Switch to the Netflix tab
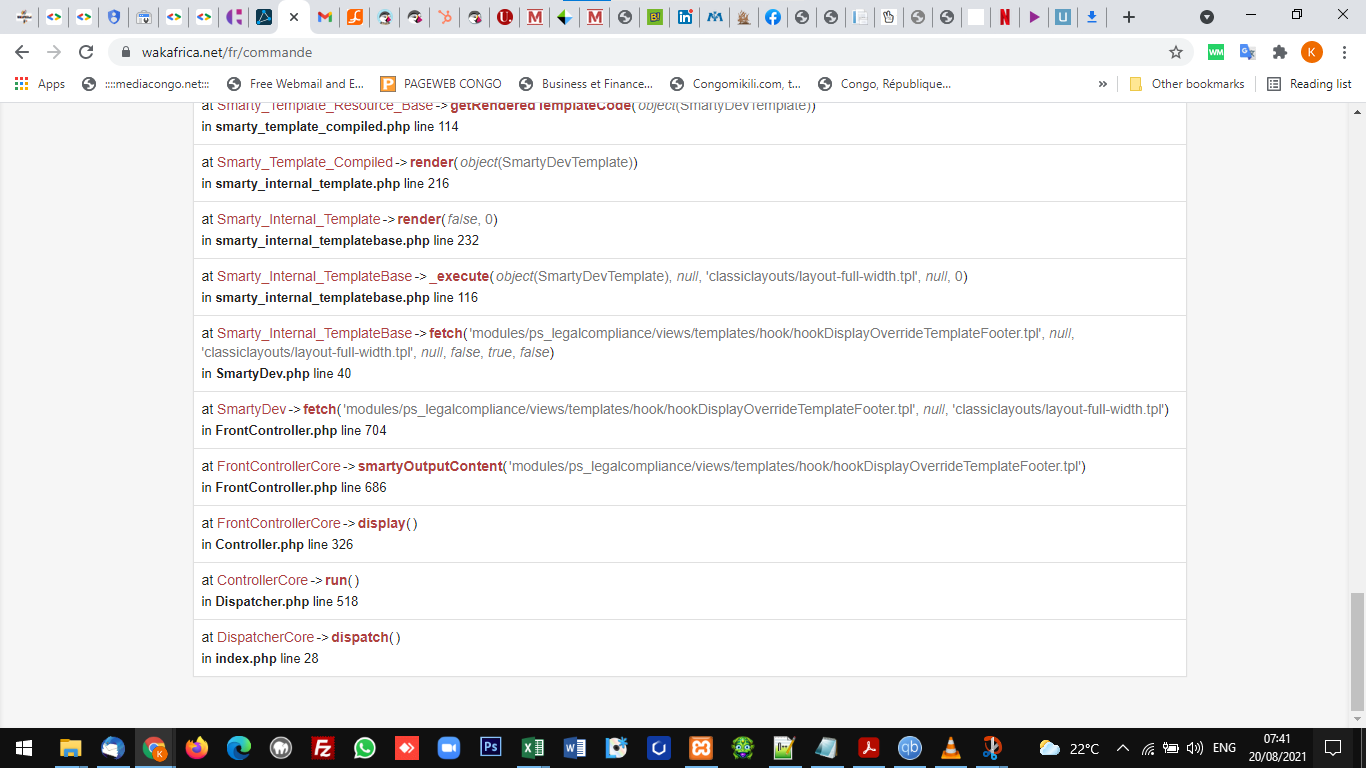The height and width of the screenshot is (768, 1366). pos(1004,17)
